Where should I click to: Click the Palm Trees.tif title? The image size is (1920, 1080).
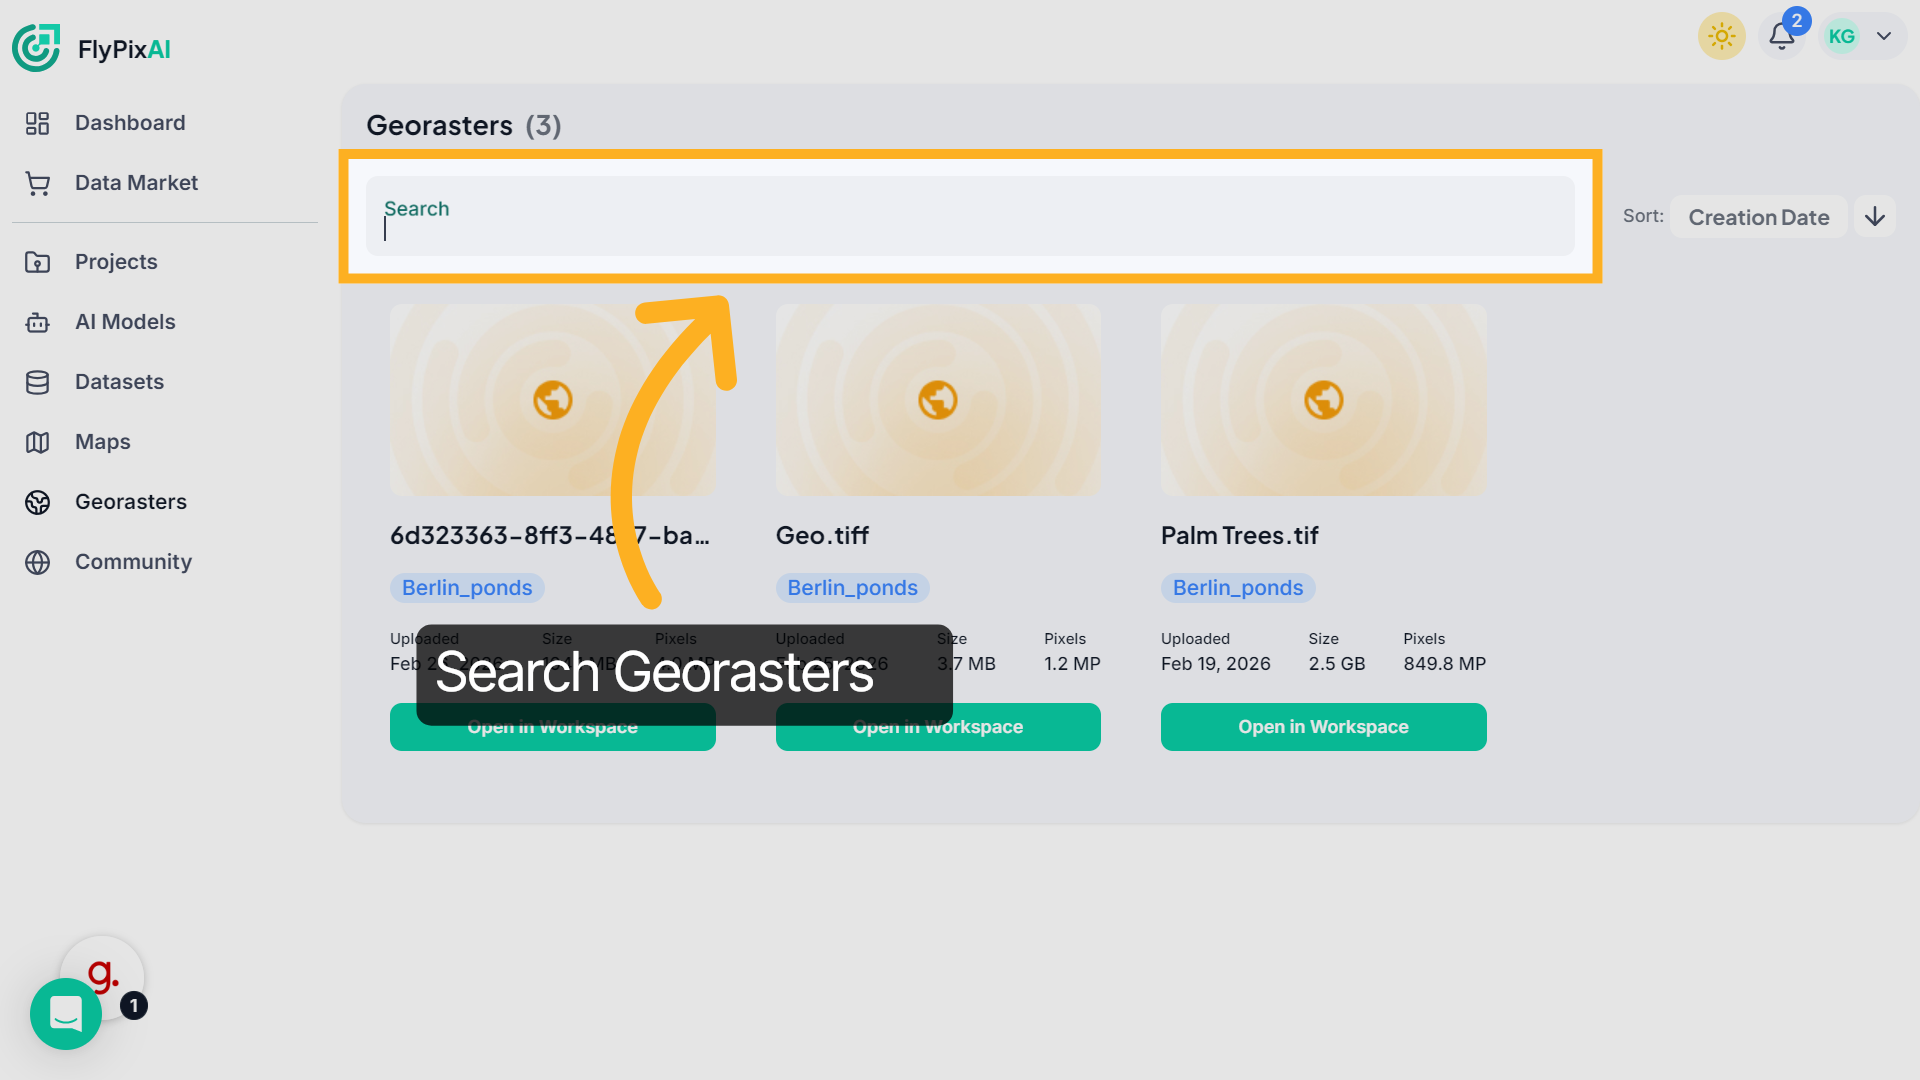point(1239,536)
